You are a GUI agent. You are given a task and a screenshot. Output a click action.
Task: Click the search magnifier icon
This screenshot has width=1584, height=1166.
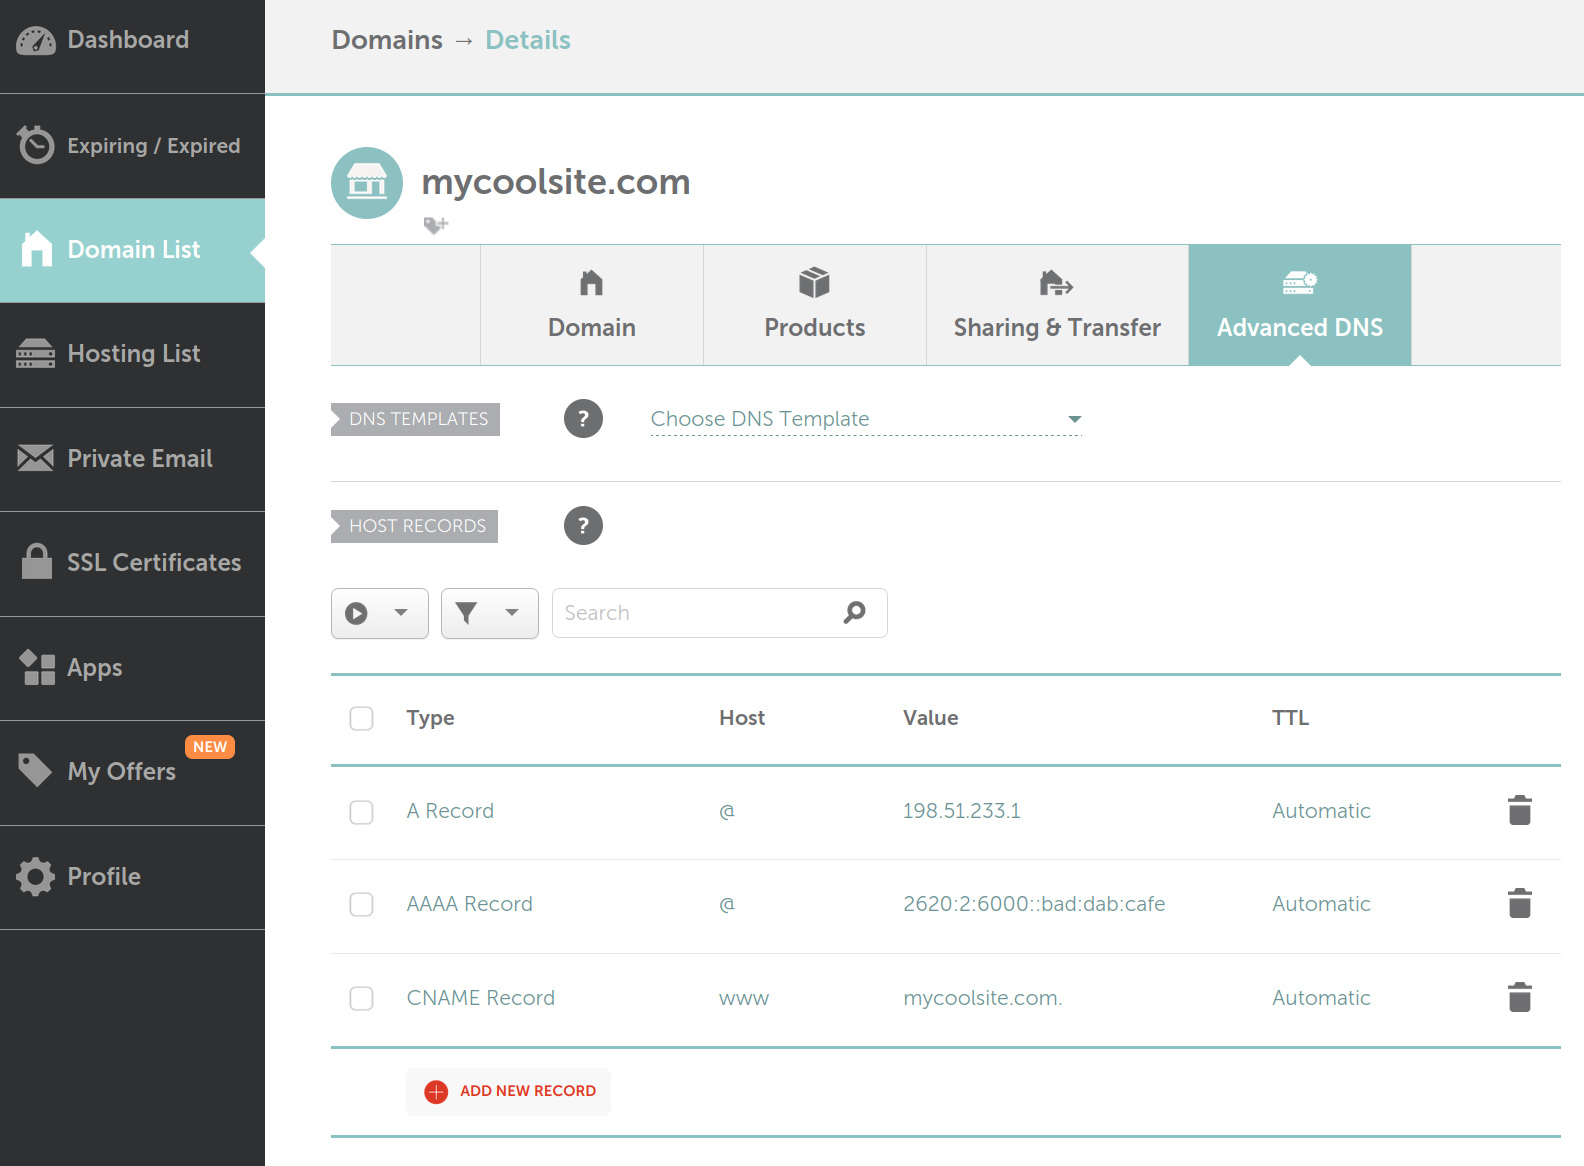(854, 612)
